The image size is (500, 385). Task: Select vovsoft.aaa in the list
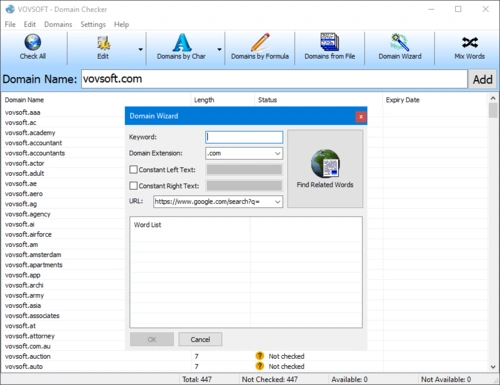[22, 112]
